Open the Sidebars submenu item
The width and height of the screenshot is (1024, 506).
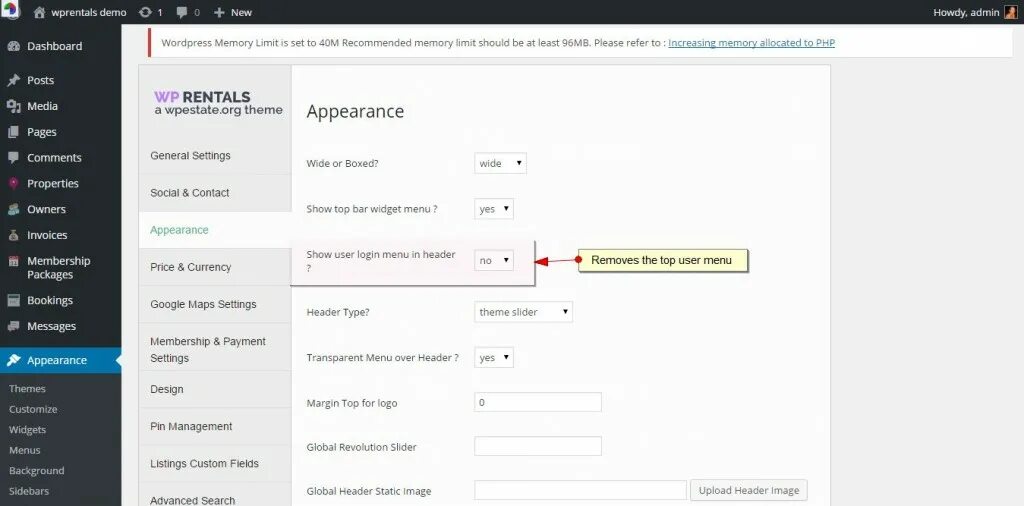coord(29,491)
